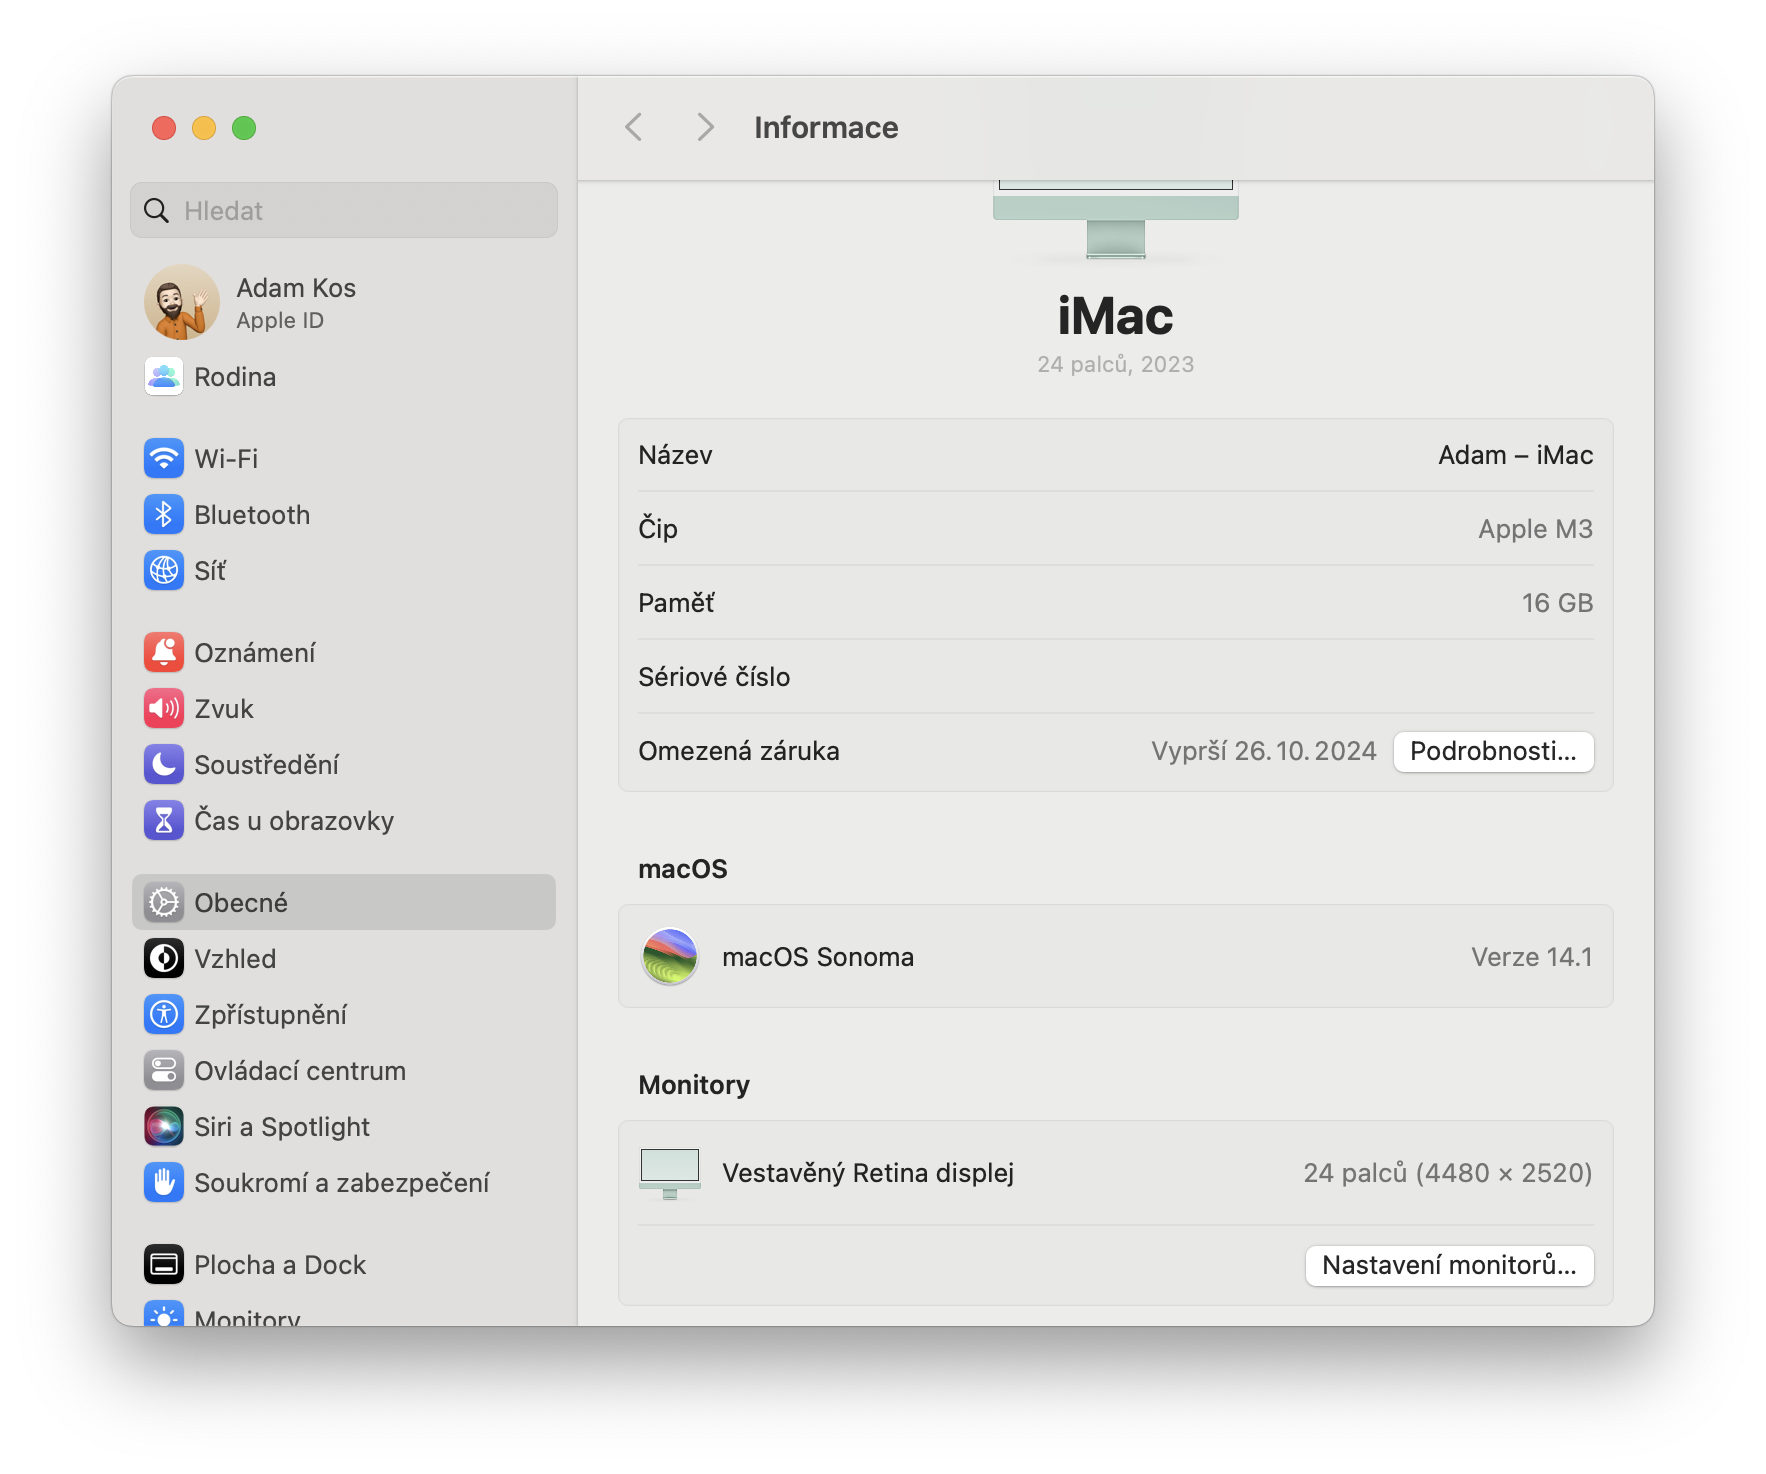Open Zpřístupnění accessibility label
Viewport: 1766px width, 1474px height.
click(271, 1015)
